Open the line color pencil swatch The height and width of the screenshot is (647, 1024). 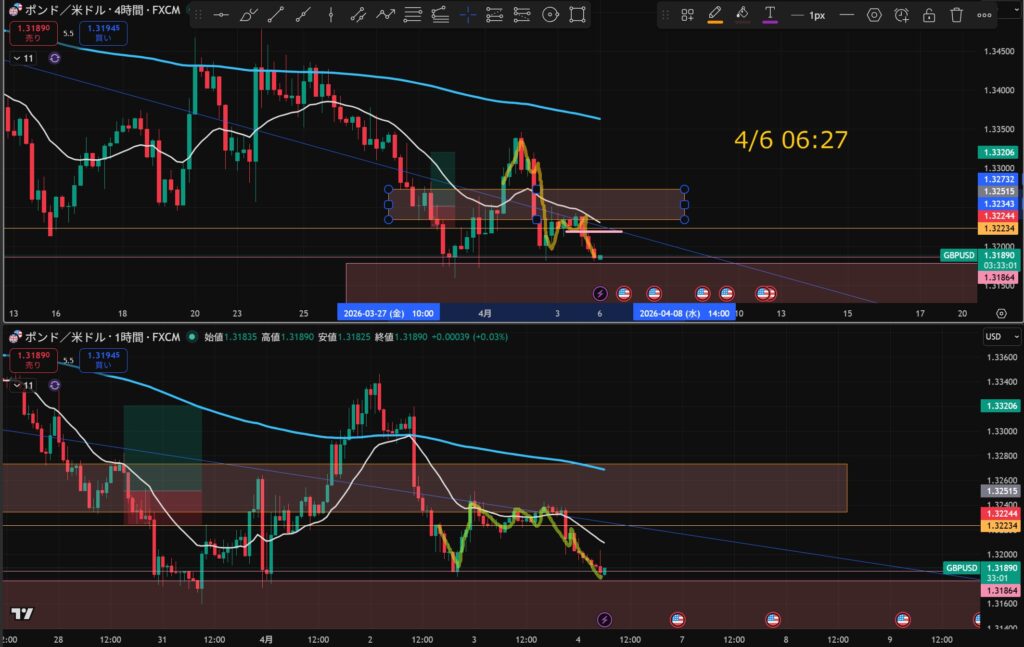coord(714,15)
